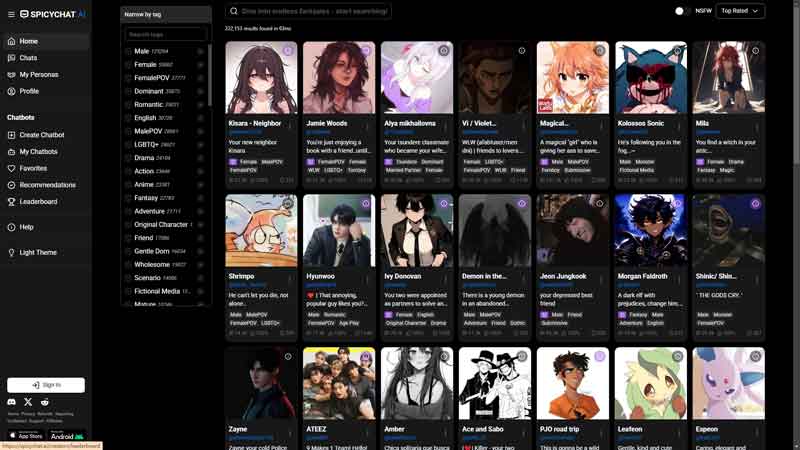The image size is (800, 450).
Task: Check the English tag checkbox
Action: click(129, 118)
